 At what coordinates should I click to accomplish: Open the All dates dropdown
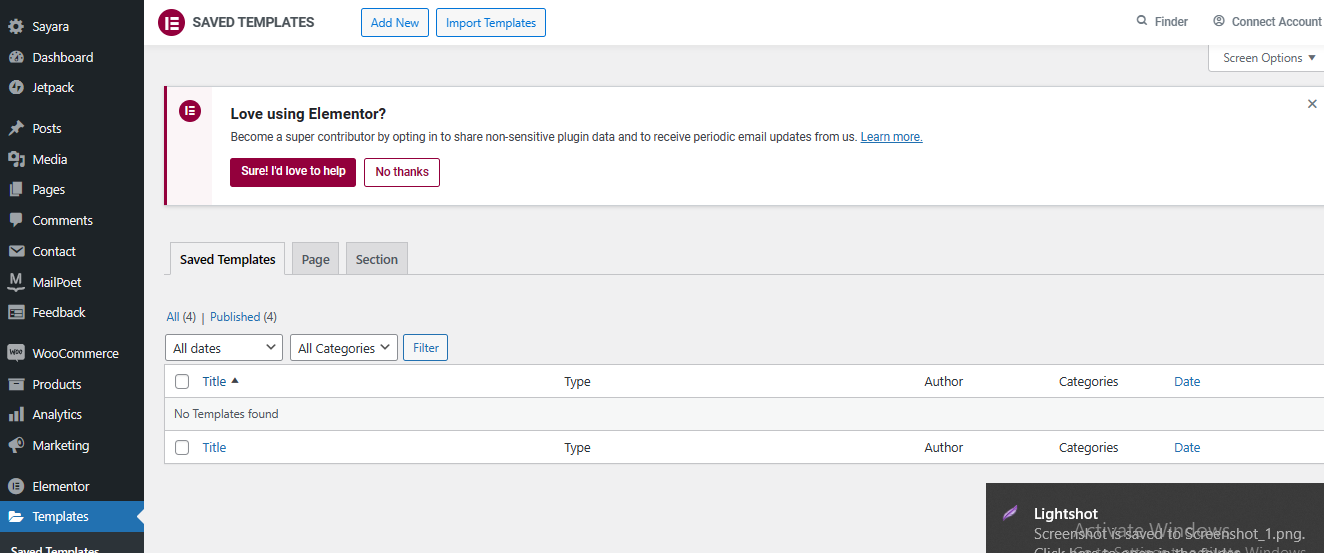[224, 348]
